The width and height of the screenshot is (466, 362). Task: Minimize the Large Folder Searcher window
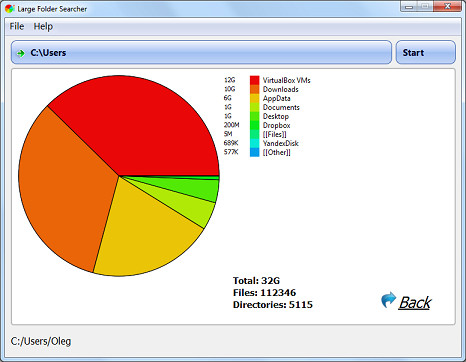(409, 6)
